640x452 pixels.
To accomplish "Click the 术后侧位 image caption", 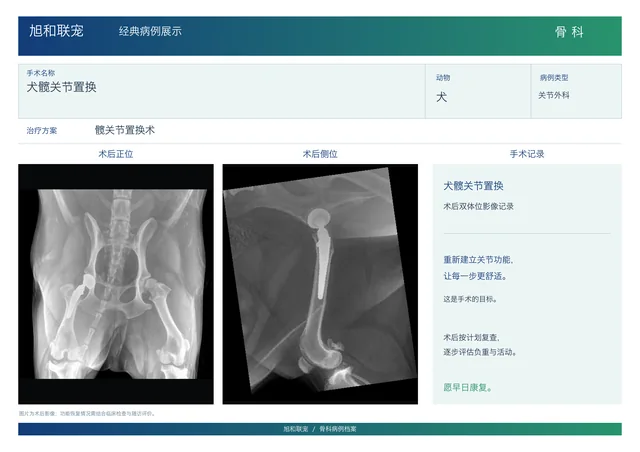I will pos(320,154).
